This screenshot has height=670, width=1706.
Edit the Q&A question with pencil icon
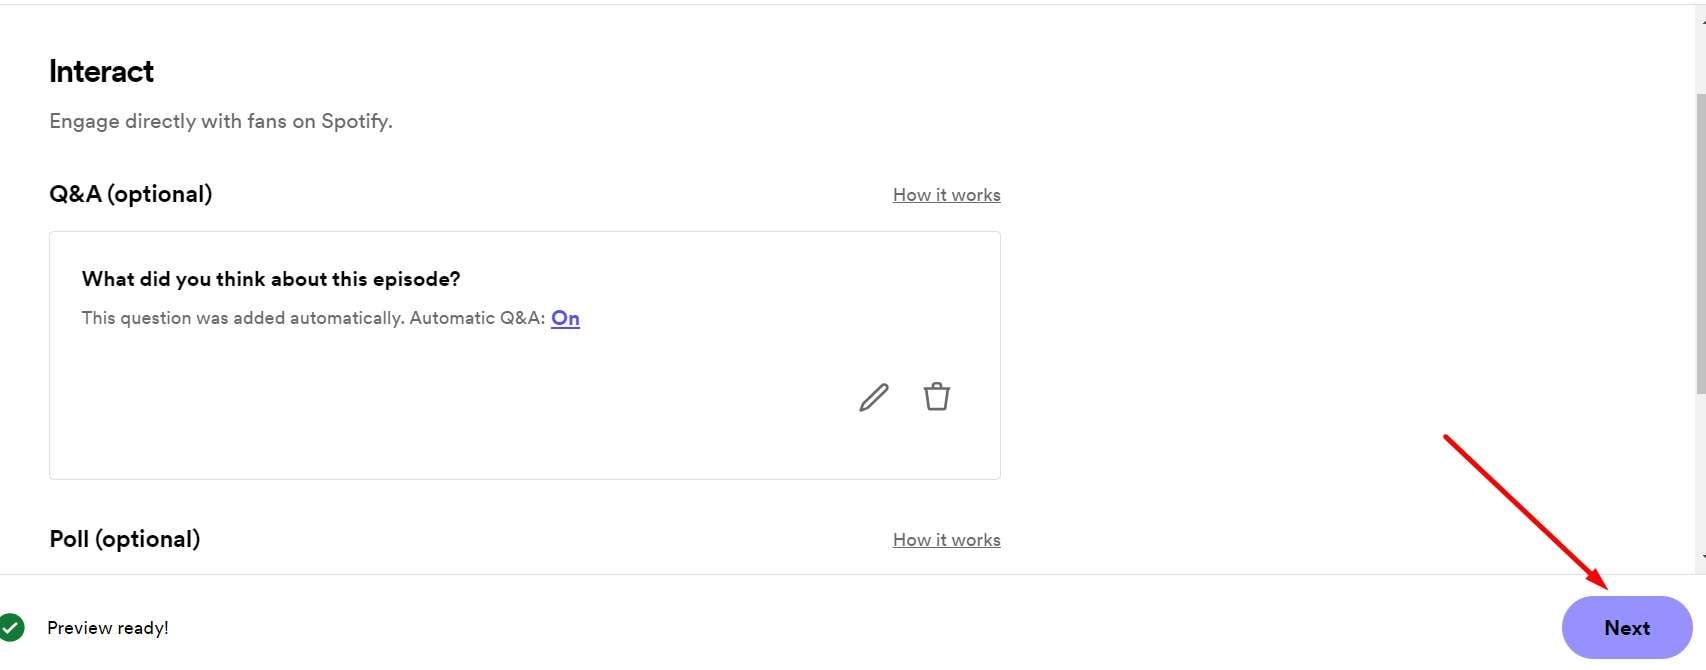(874, 397)
